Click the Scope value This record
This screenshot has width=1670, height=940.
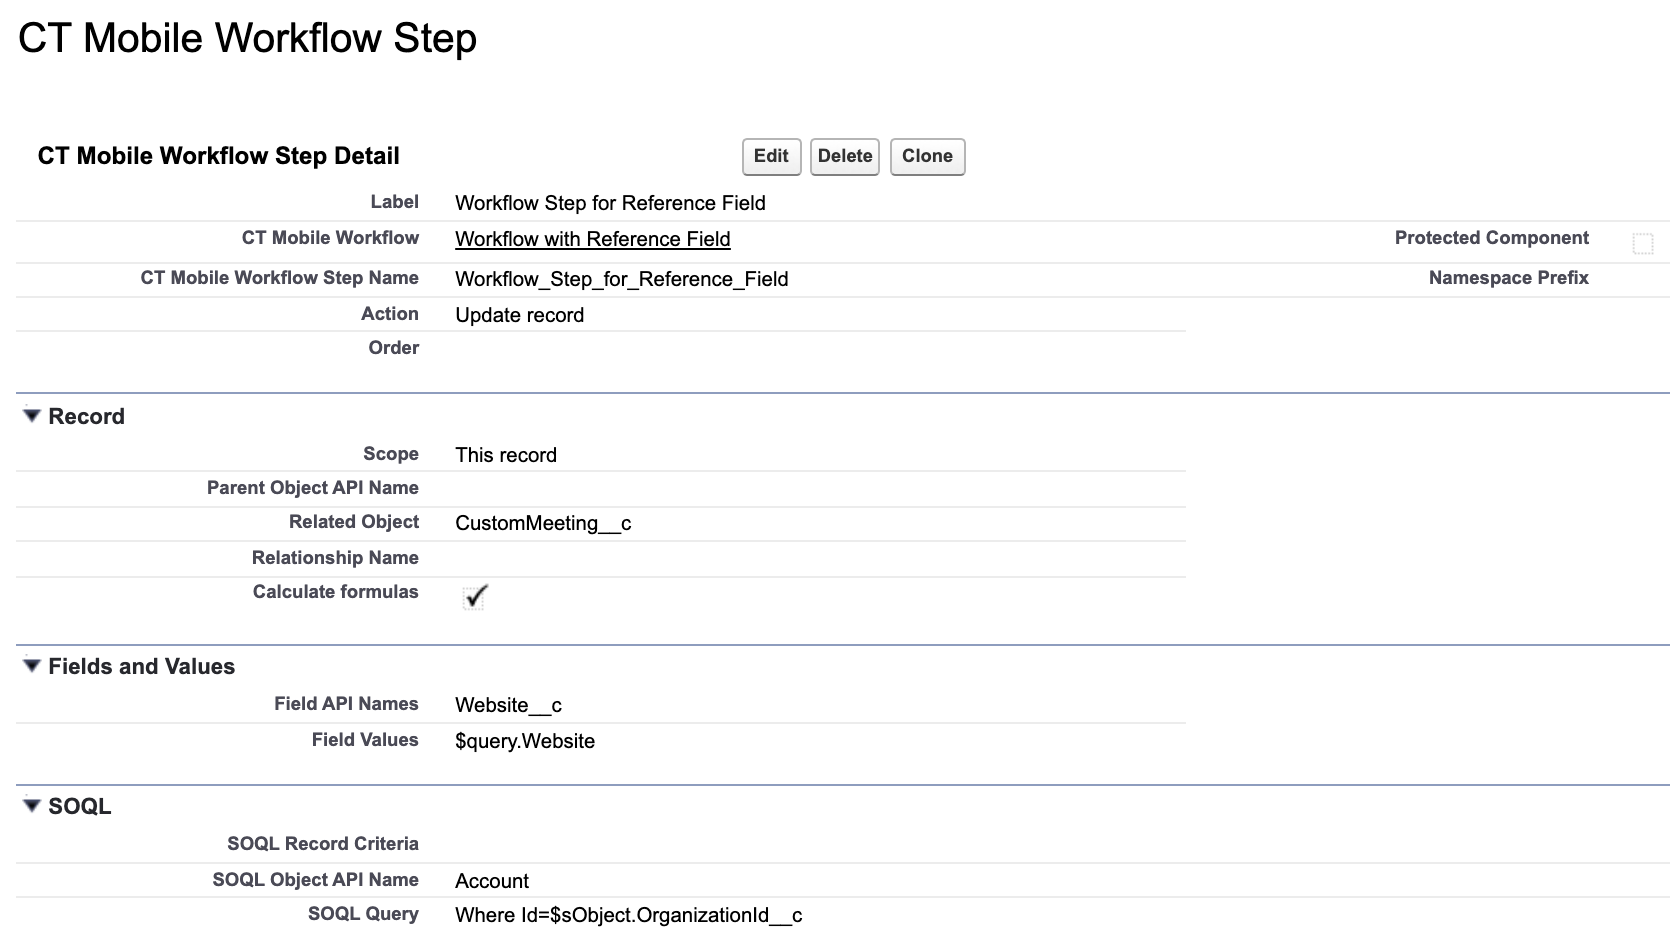(505, 455)
